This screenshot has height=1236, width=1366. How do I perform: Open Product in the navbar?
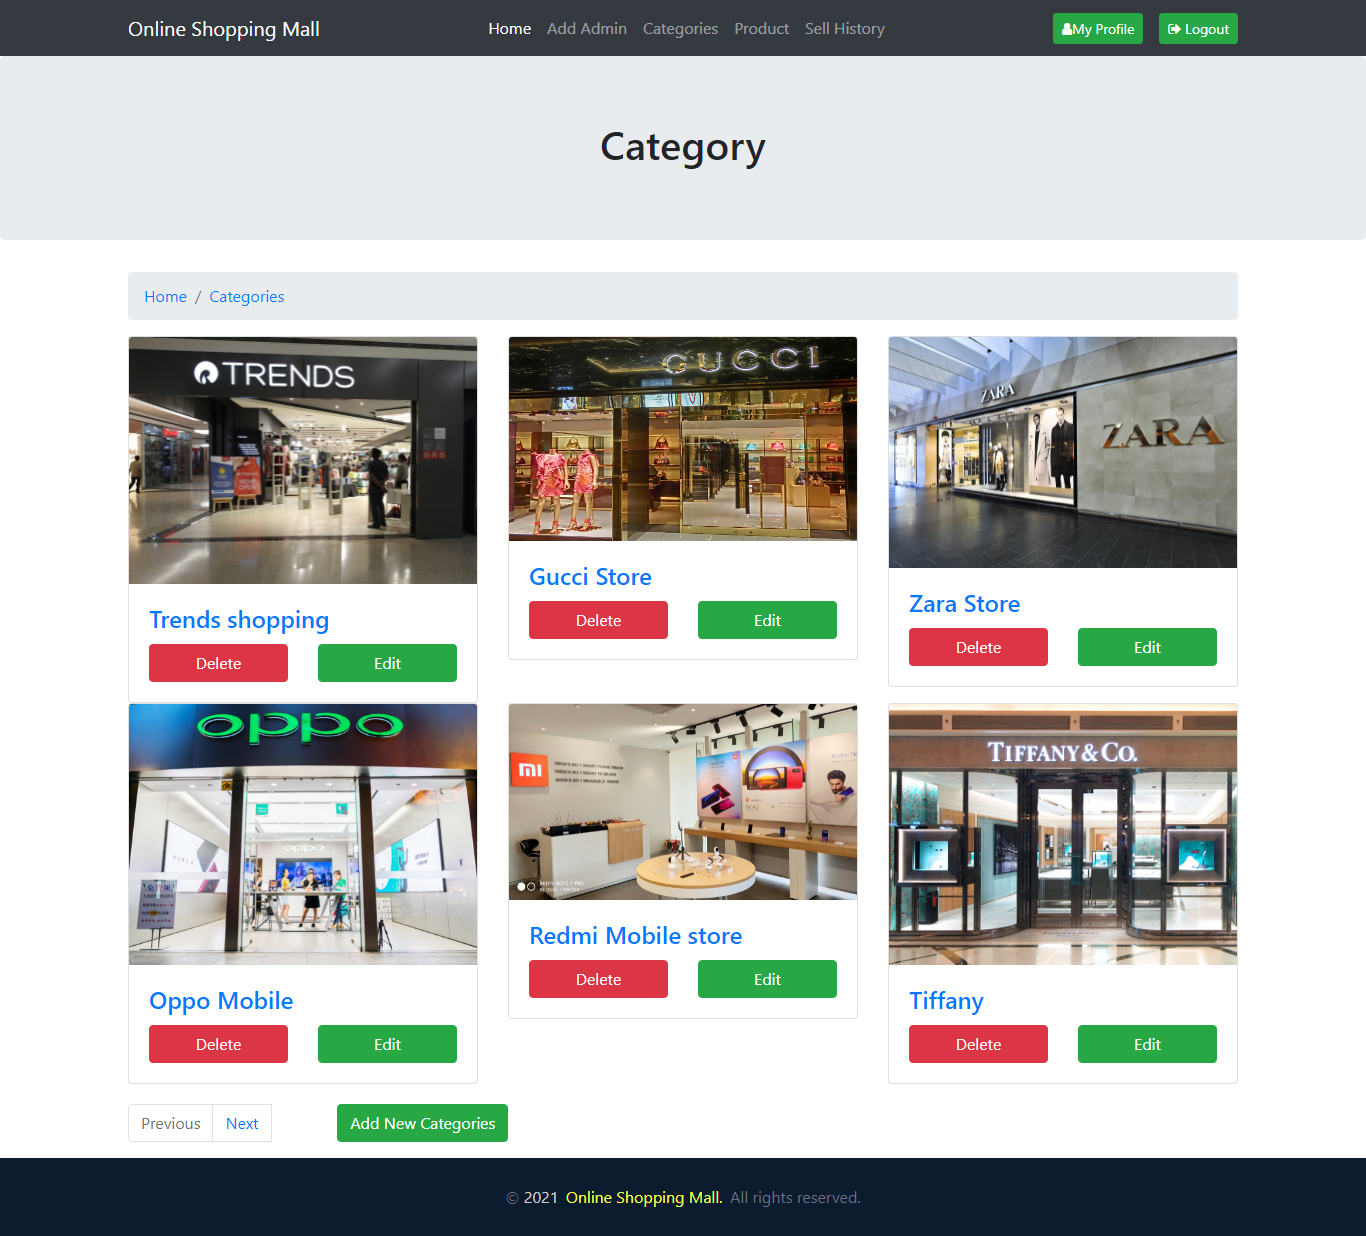click(x=761, y=29)
